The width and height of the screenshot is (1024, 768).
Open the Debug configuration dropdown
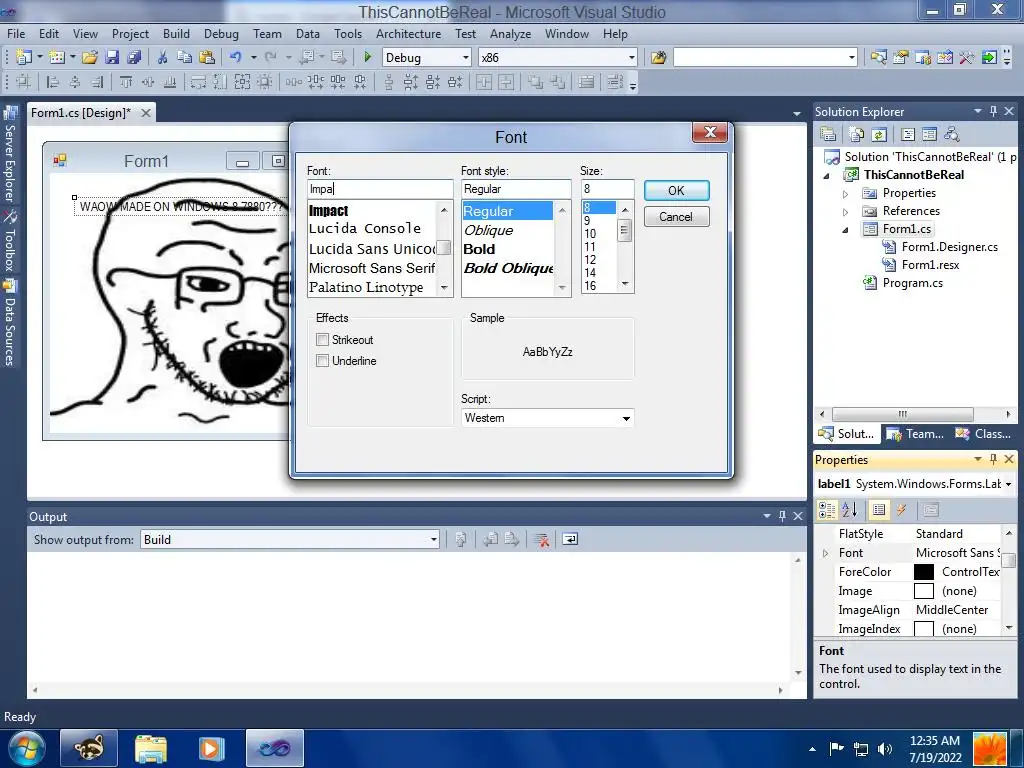tap(466, 57)
